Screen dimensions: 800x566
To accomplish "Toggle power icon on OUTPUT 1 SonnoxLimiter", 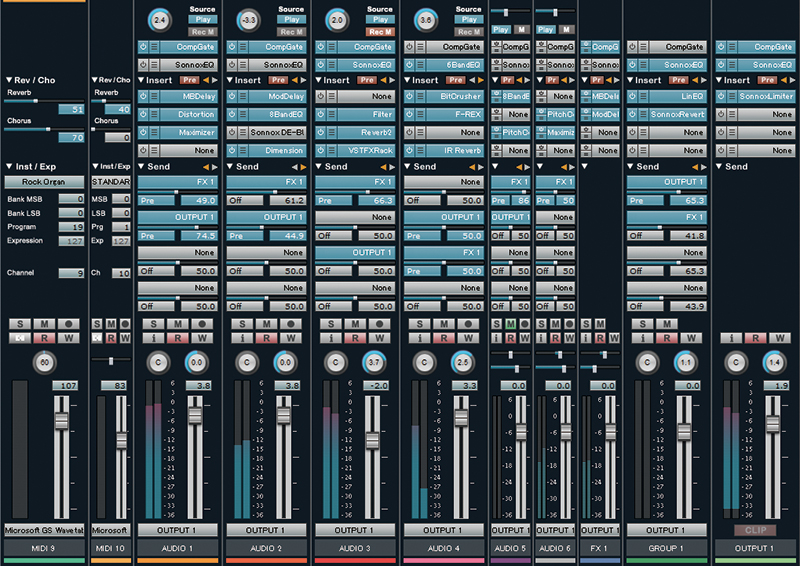I will 721,96.
